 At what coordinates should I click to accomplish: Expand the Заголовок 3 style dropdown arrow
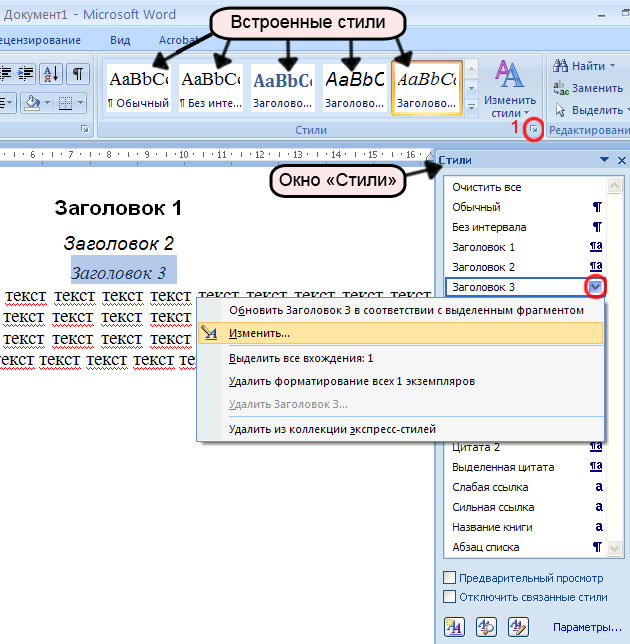click(x=596, y=287)
